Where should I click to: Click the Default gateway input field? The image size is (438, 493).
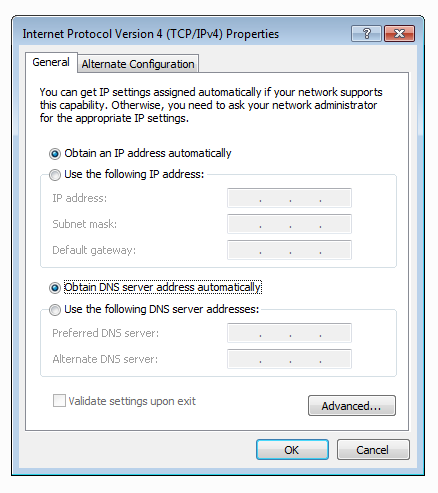pyautogui.click(x=289, y=250)
